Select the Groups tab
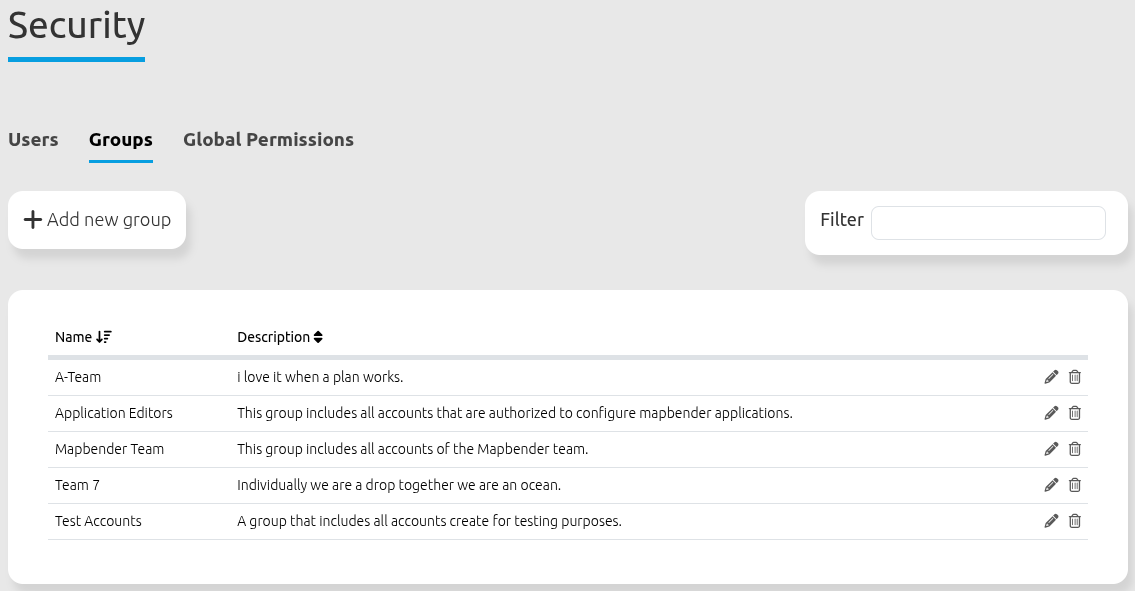 pyautogui.click(x=120, y=140)
